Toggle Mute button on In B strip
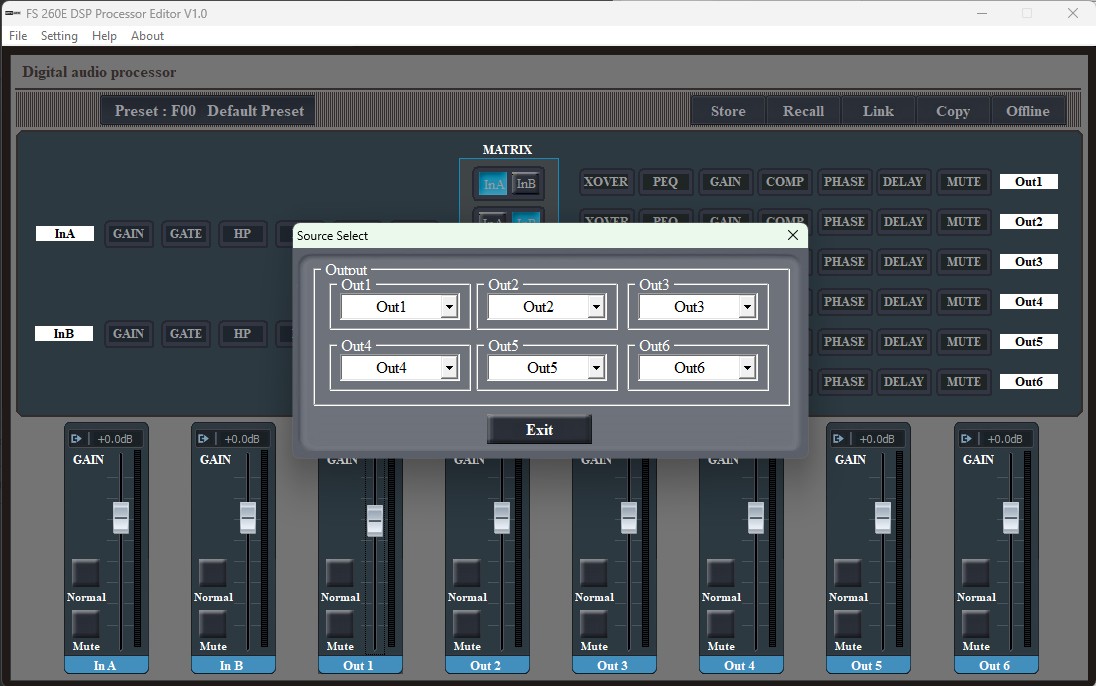Image resolution: width=1096 pixels, height=686 pixels. (212, 624)
